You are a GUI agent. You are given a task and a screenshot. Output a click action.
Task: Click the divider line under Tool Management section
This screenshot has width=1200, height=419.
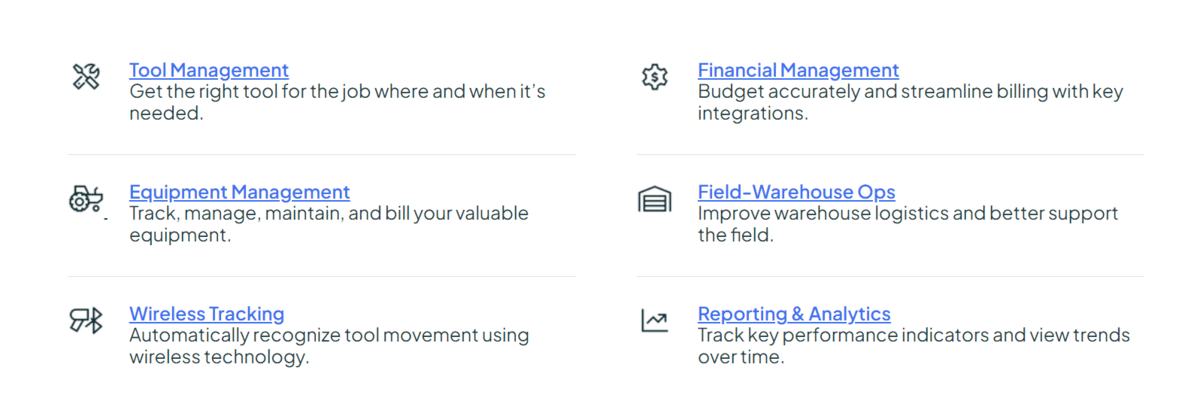(x=322, y=155)
